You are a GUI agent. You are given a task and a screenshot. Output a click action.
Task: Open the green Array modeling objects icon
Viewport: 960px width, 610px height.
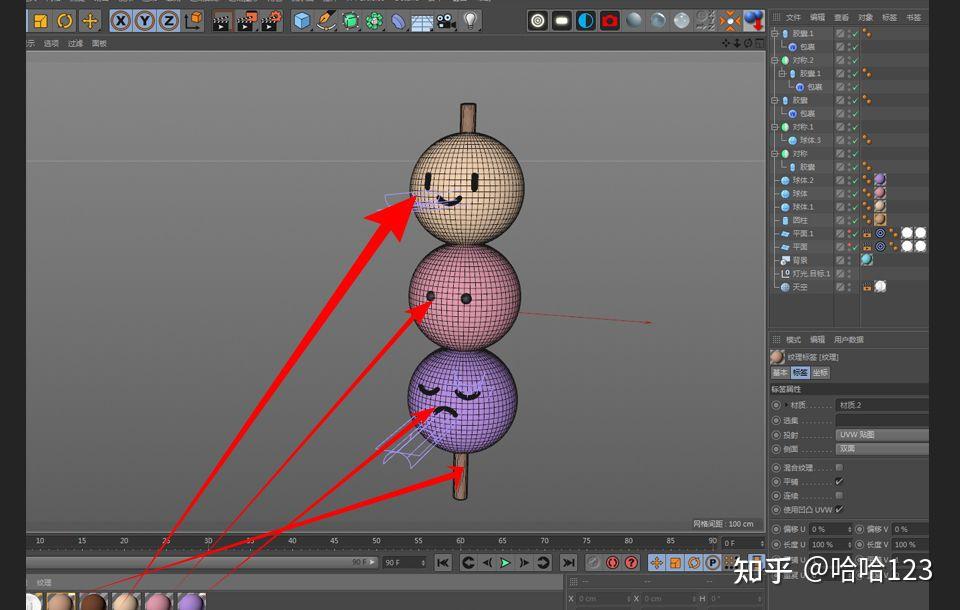pyautogui.click(x=374, y=21)
